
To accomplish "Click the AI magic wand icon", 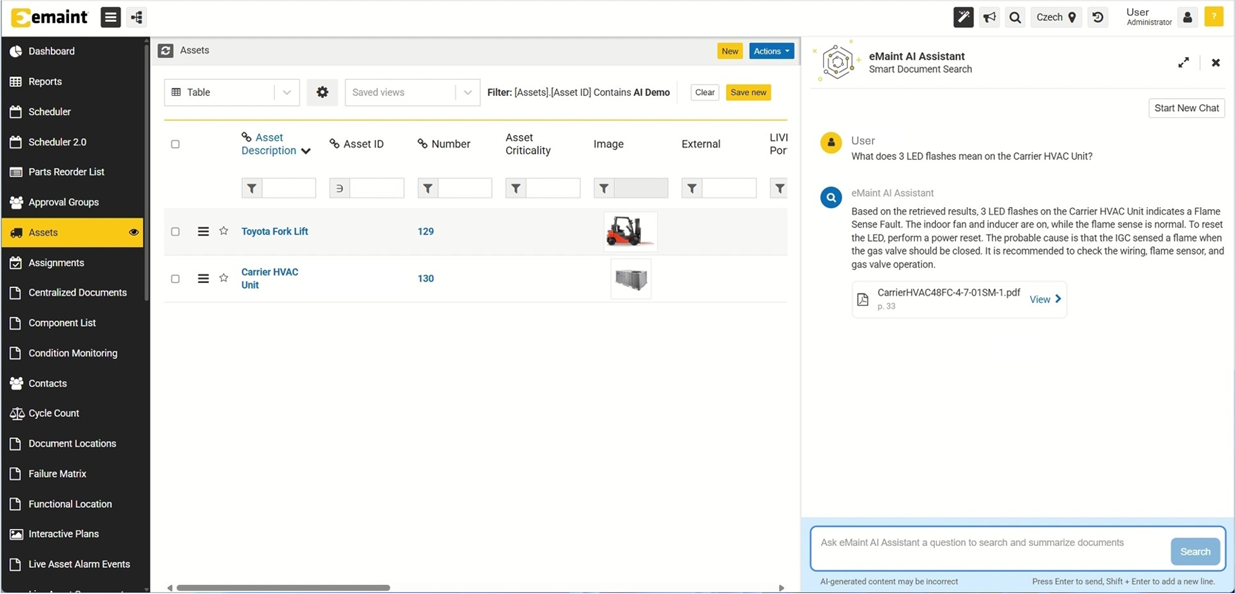I will [963, 17].
